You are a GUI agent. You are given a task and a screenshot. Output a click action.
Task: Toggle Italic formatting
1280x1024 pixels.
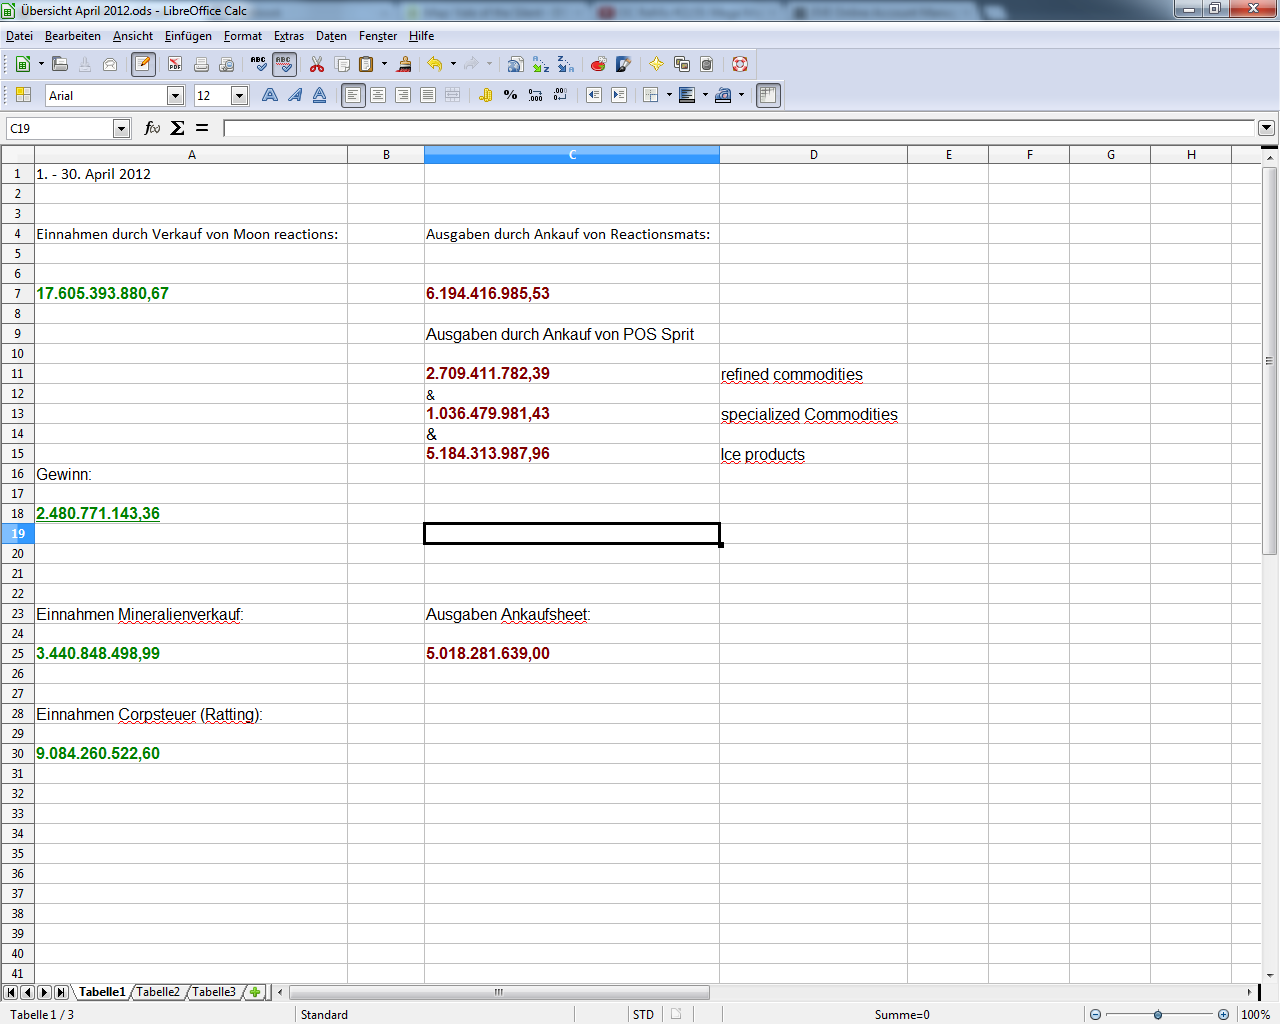click(295, 95)
